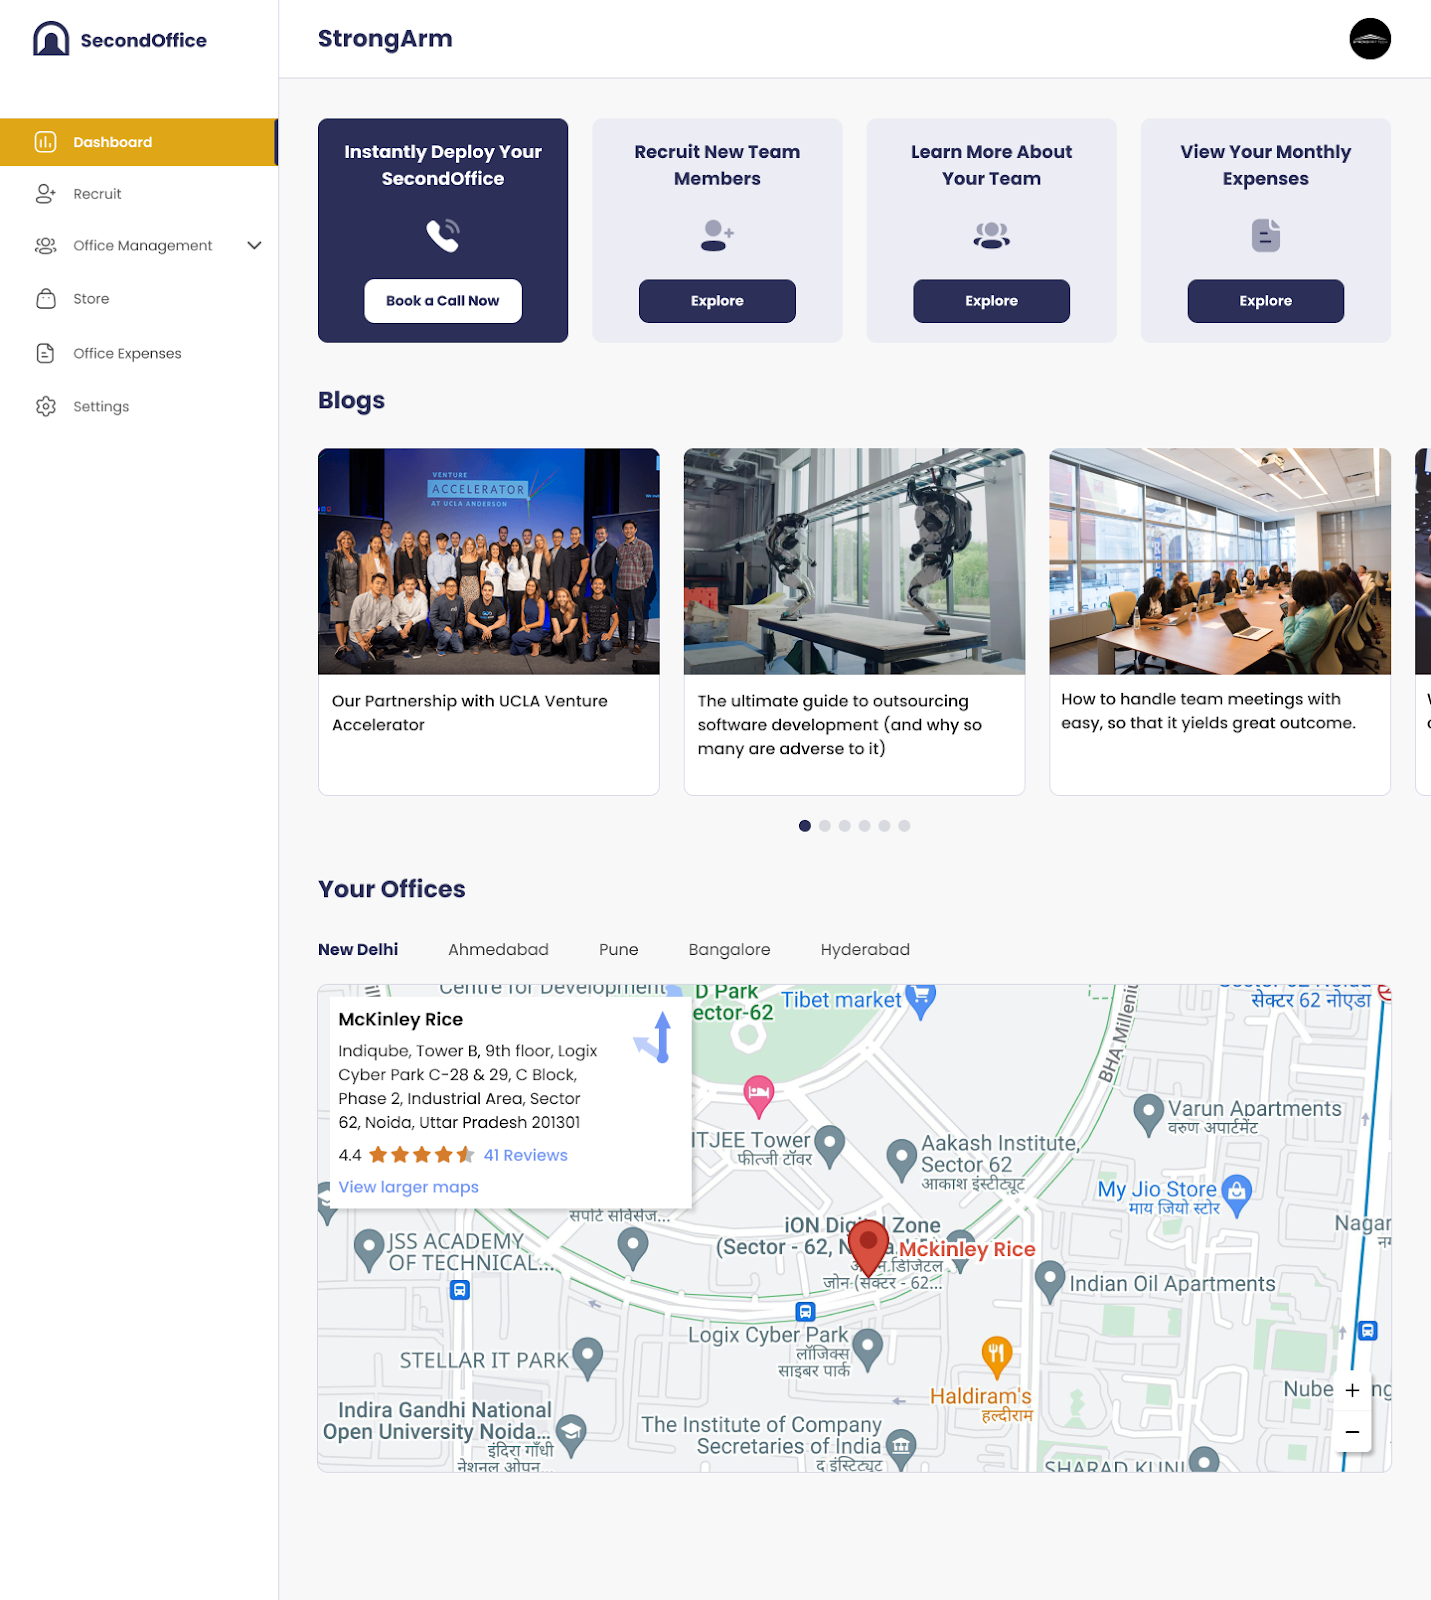Click the StrongArm header title
Viewport: 1431px width, 1600px height.
385,39
